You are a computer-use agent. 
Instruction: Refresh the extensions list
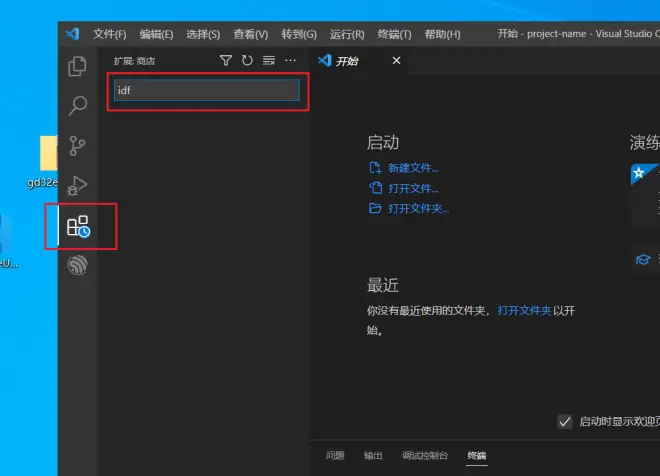[x=247, y=61]
